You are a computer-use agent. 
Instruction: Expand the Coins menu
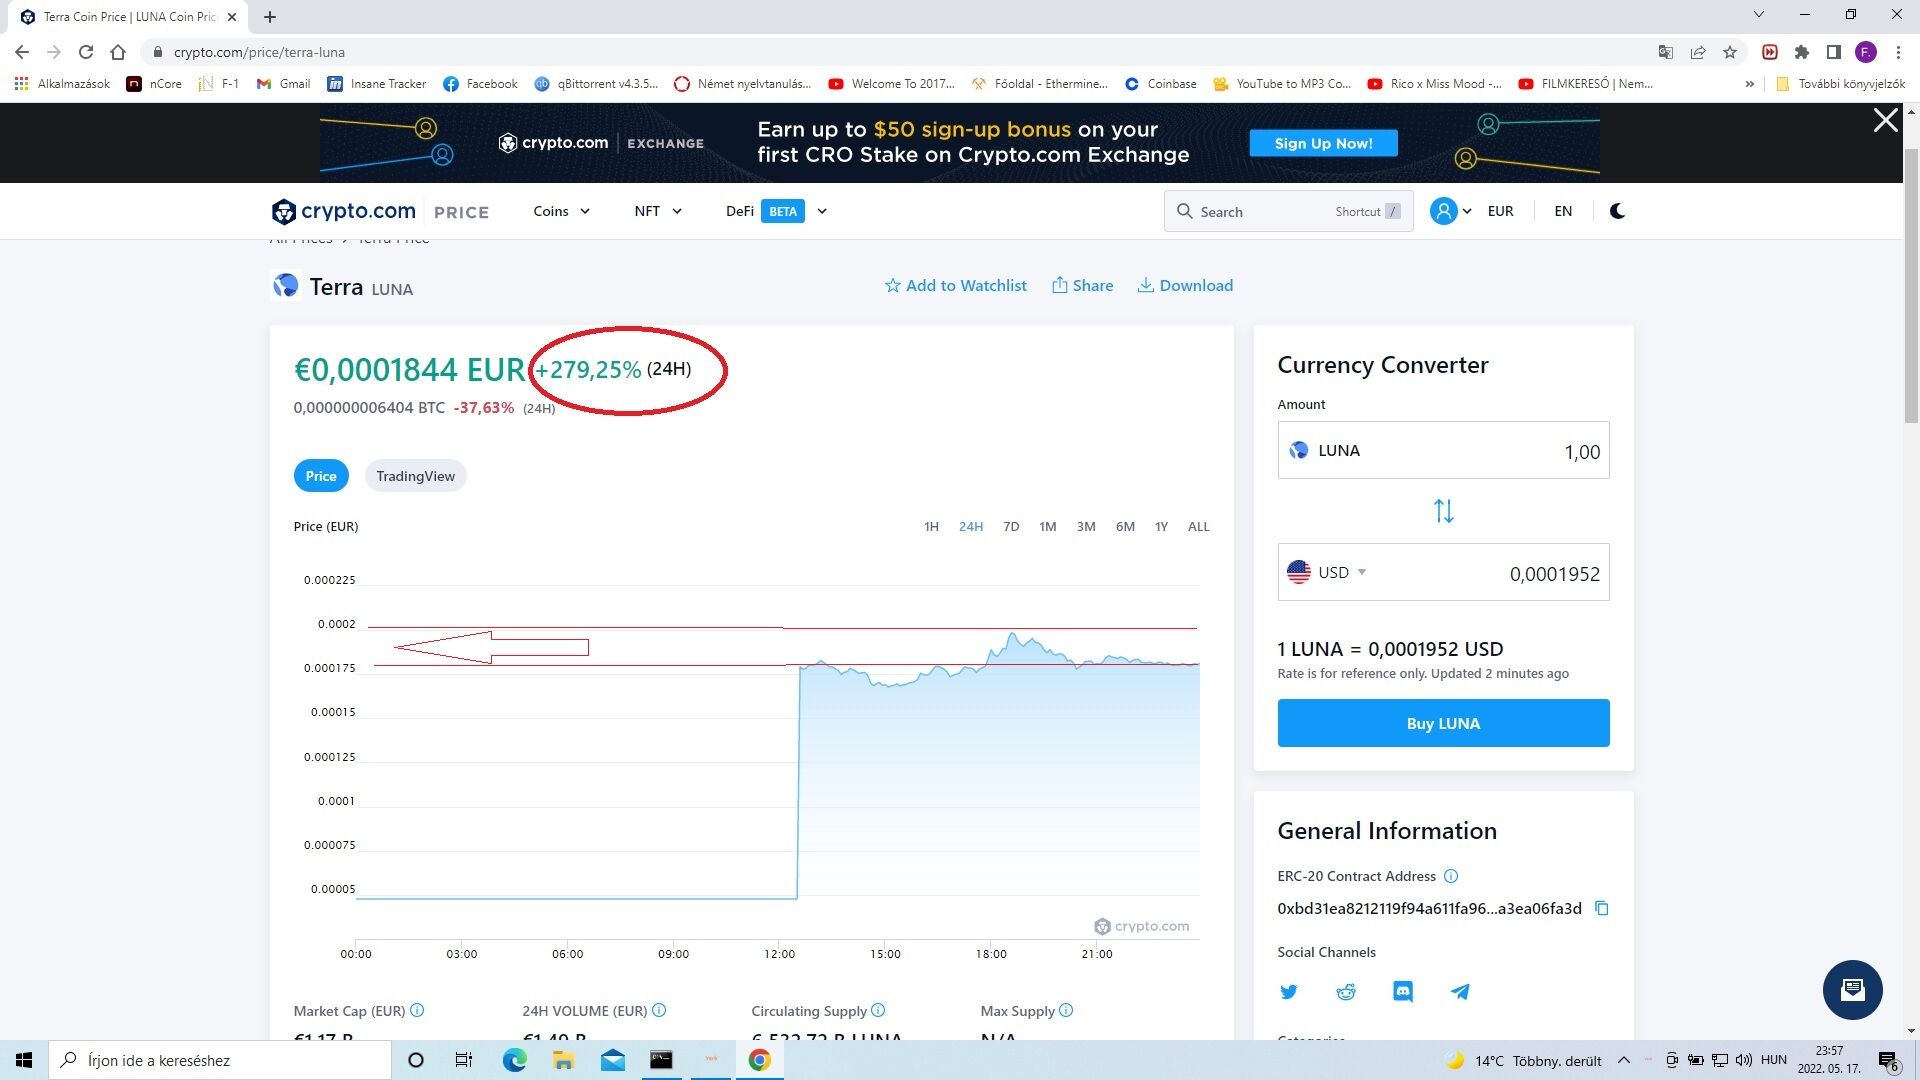click(561, 211)
